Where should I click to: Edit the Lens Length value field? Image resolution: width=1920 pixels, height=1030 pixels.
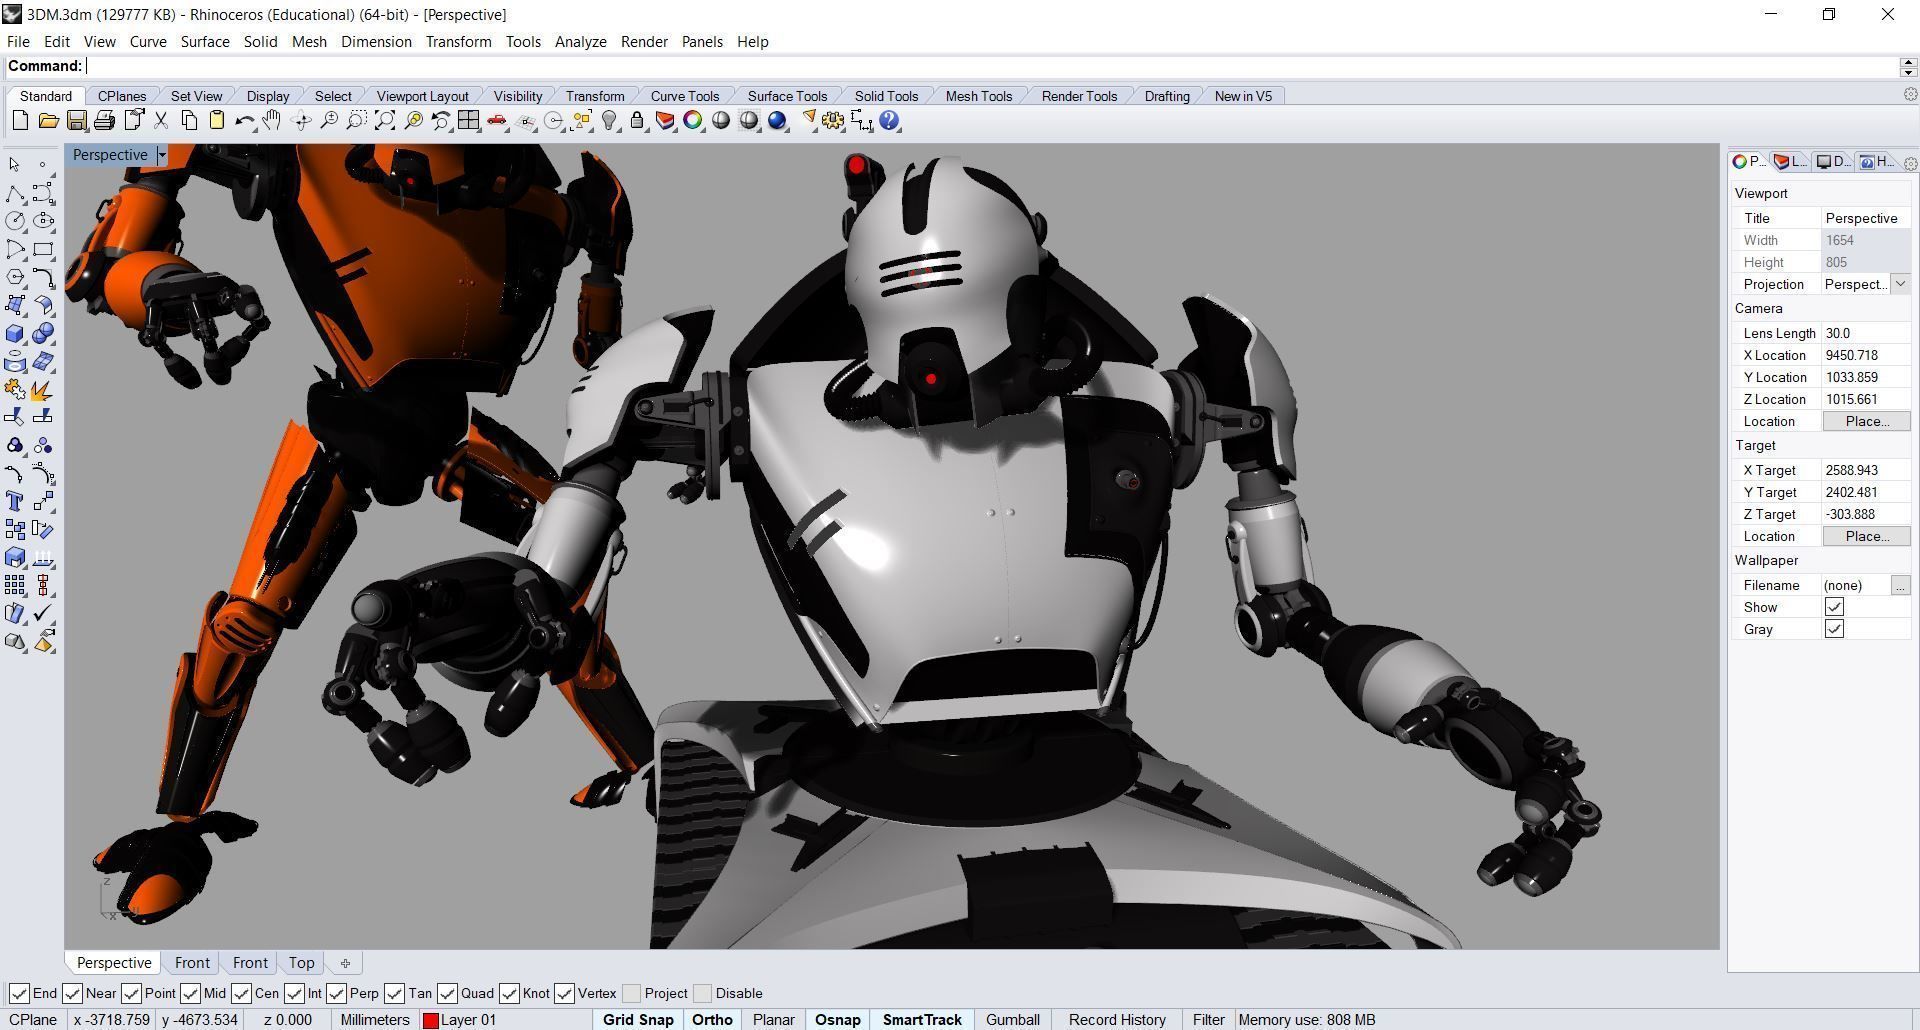pos(1865,333)
